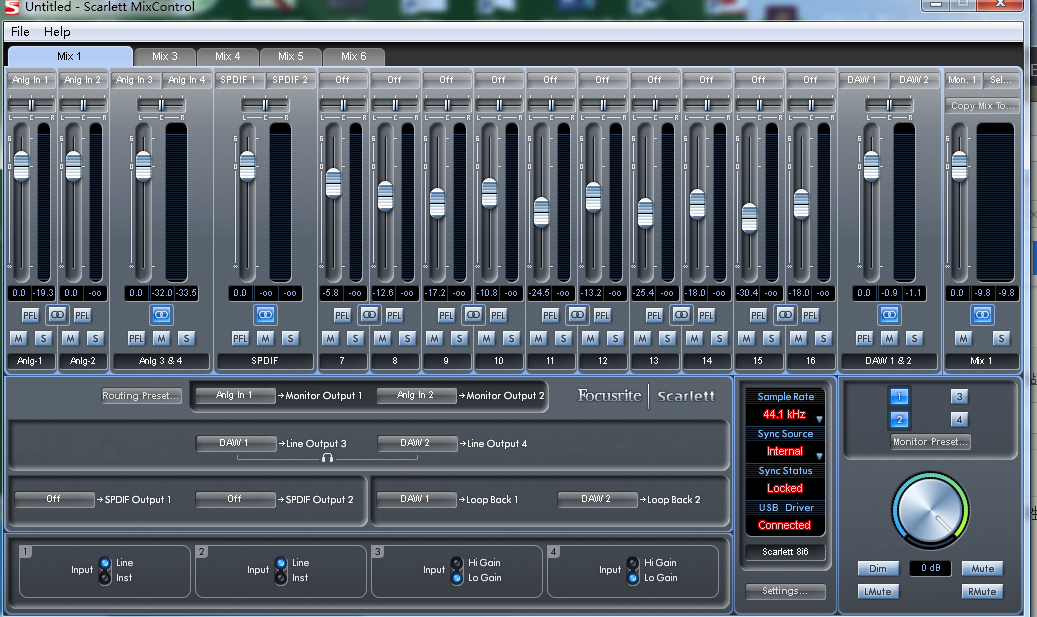This screenshot has width=1037, height=617.
Task: Mute channel 7 with its M button
Action: coord(330,339)
